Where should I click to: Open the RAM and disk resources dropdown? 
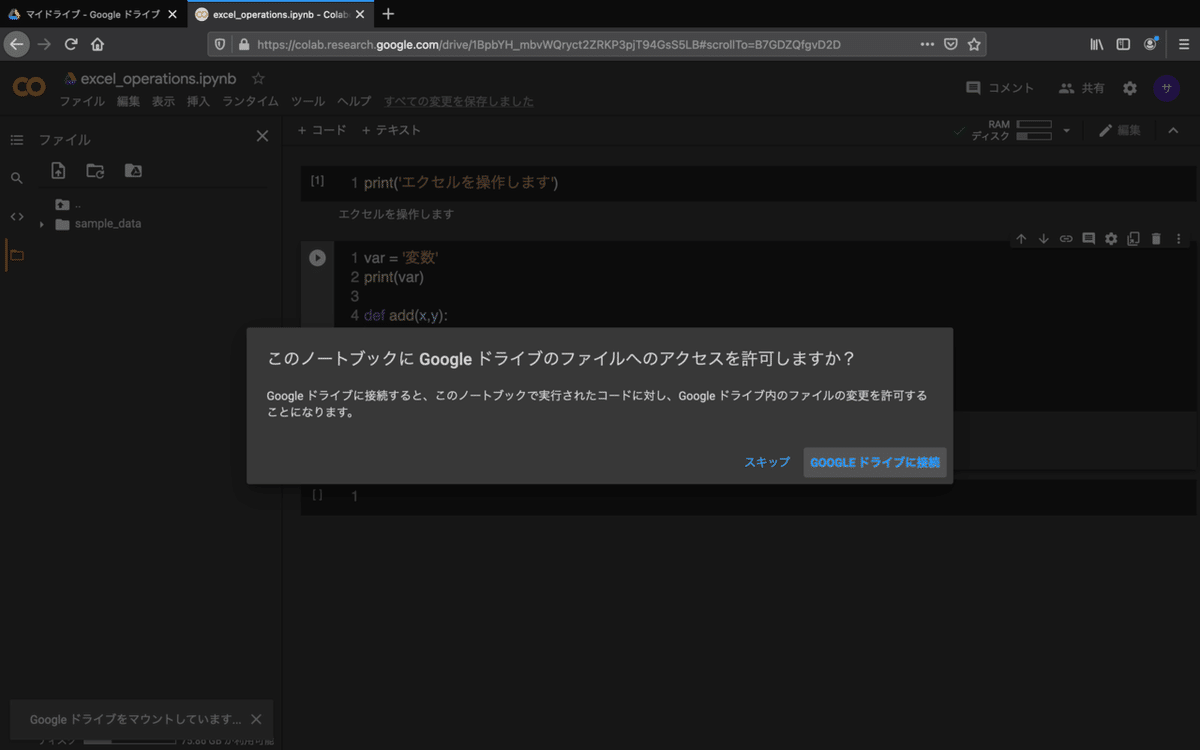[x=1066, y=130]
